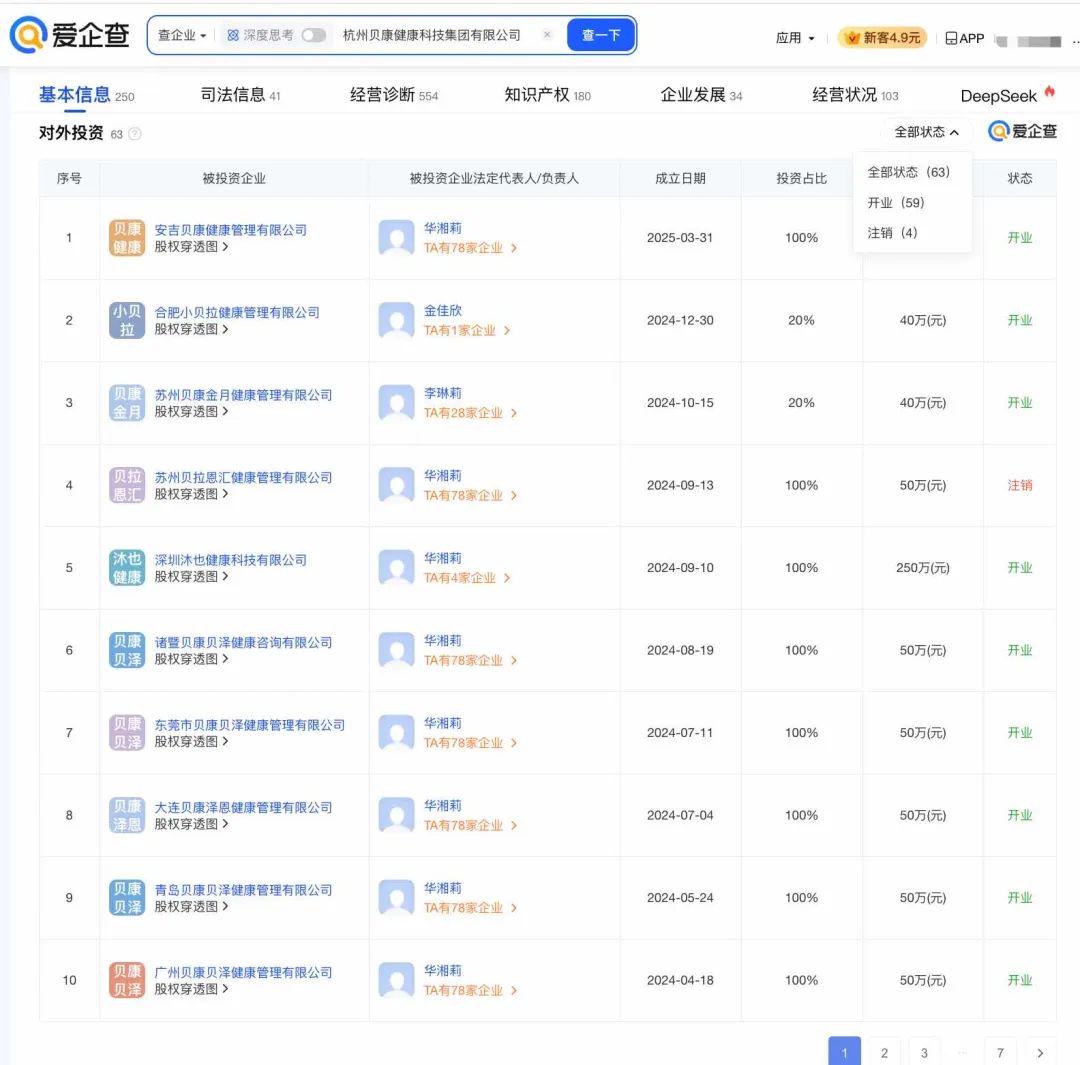
Task: View TA有4家企业 link in row 5
Action: pyautogui.click(x=466, y=578)
